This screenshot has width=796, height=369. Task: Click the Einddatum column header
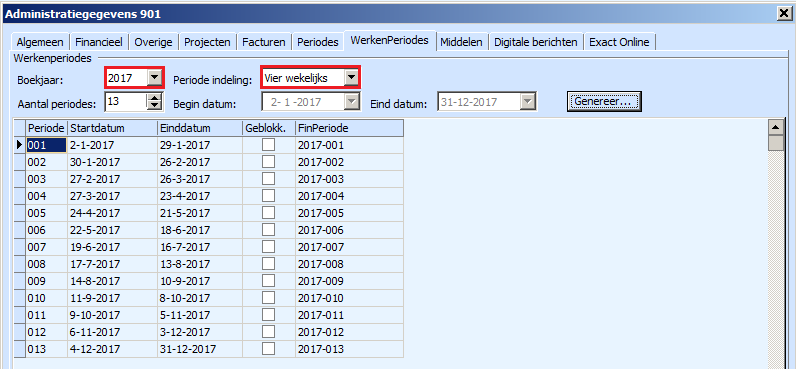[x=200, y=128]
